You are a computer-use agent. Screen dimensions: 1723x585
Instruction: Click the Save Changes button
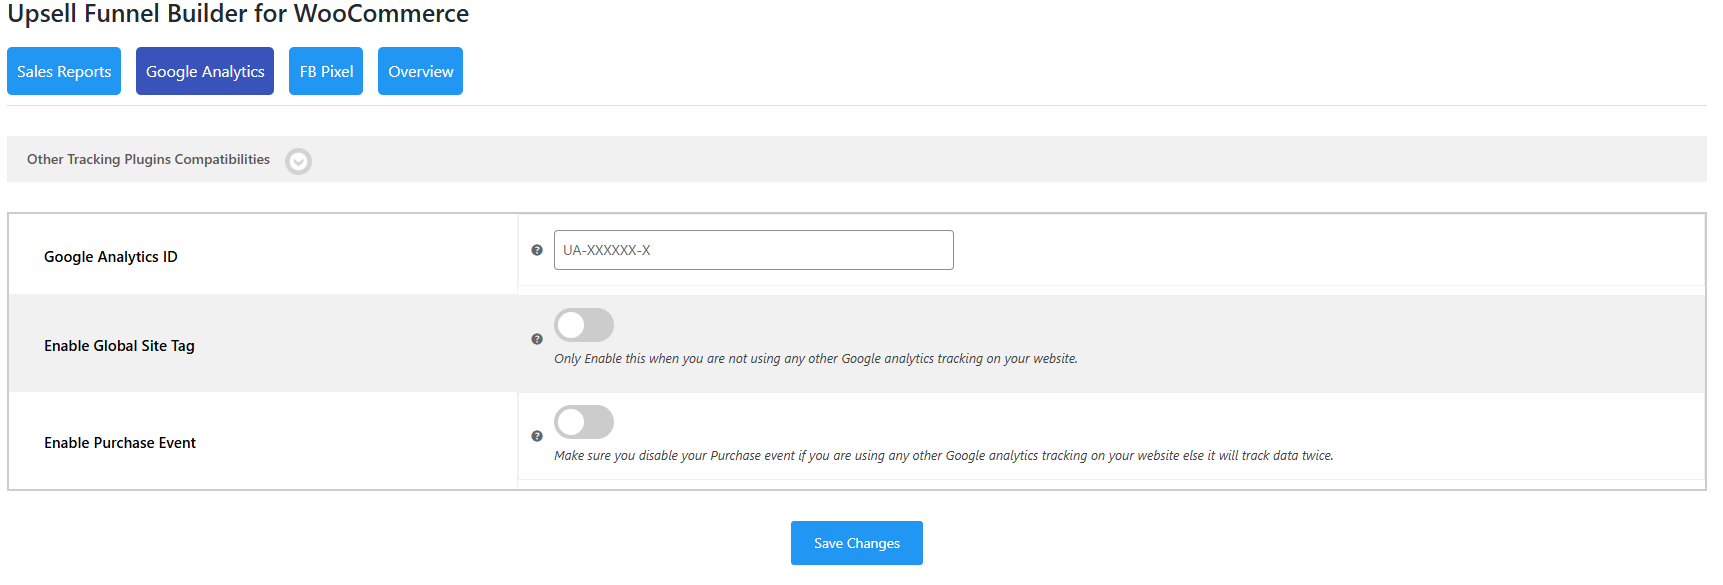click(857, 543)
